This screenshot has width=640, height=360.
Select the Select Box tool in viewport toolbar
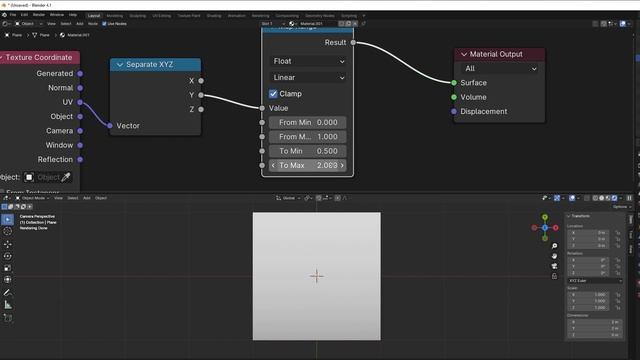(x=7, y=220)
